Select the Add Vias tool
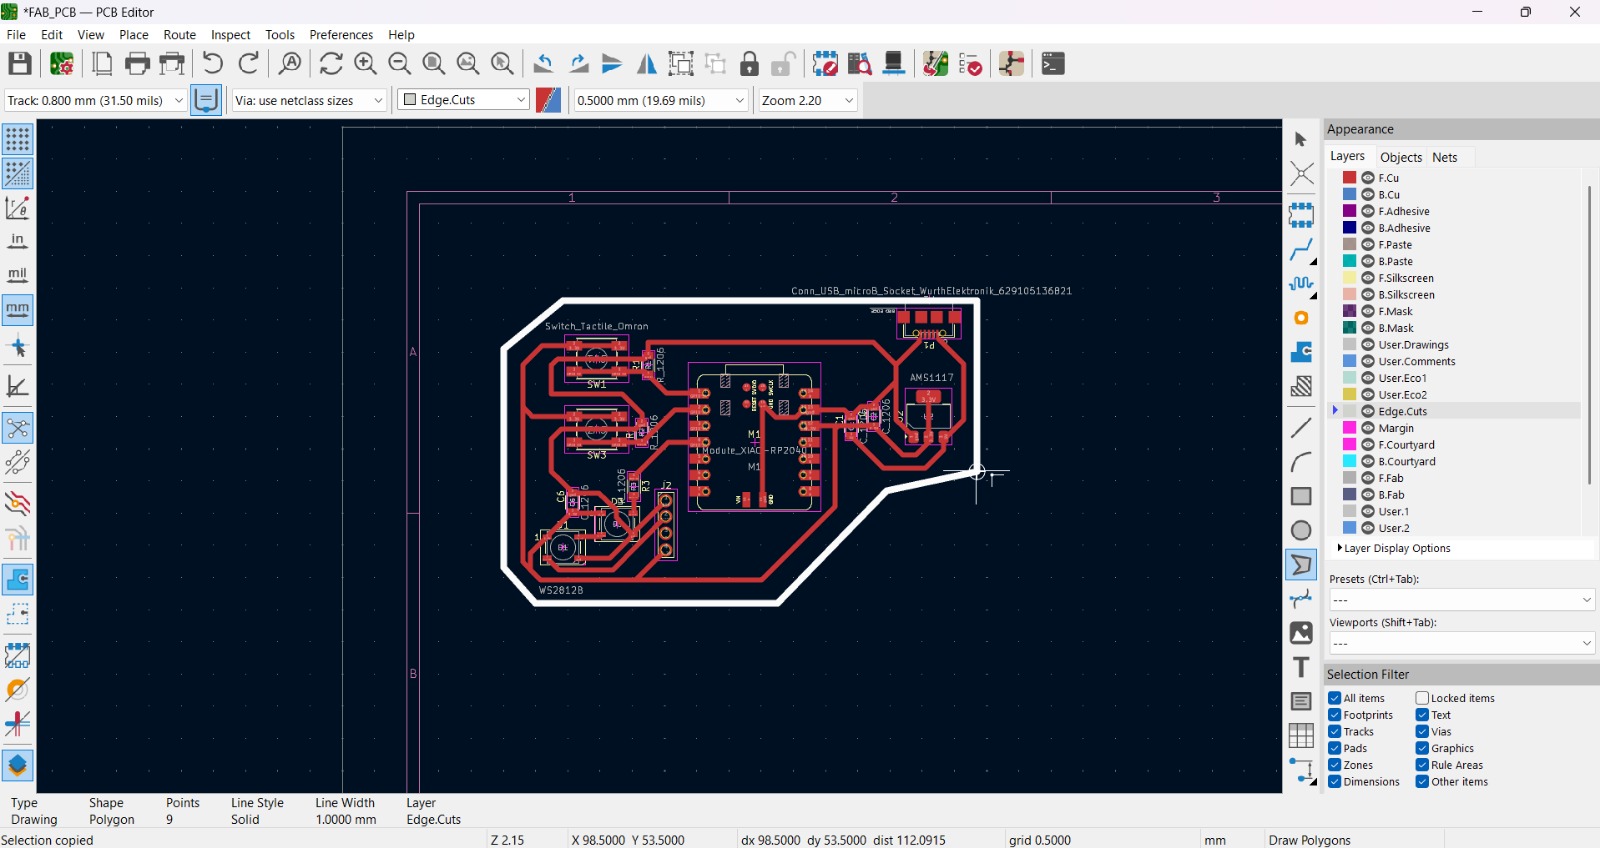The image size is (1600, 848). click(x=1301, y=318)
